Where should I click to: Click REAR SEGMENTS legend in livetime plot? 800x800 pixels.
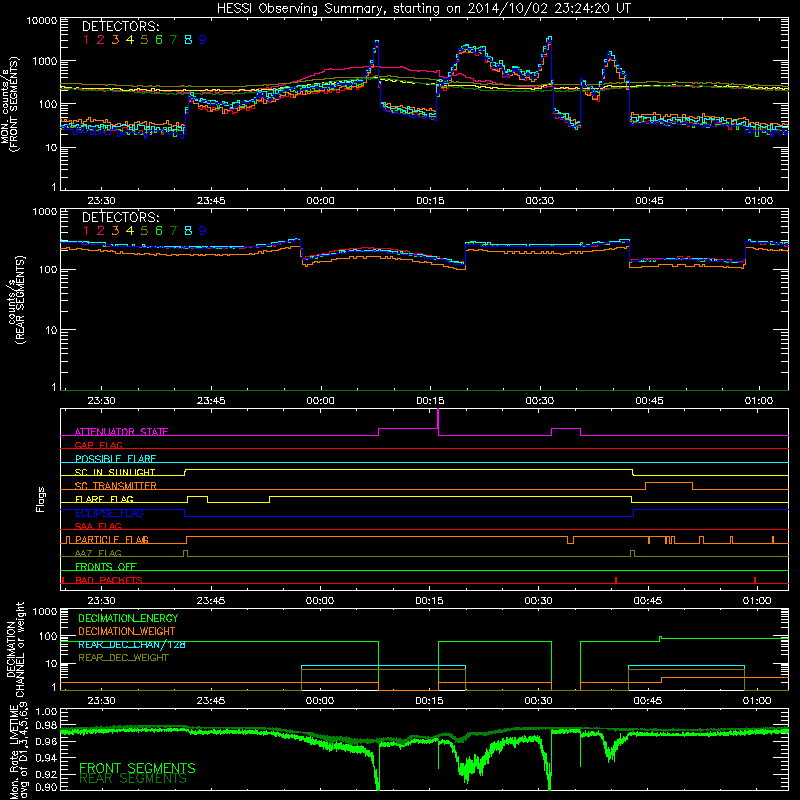[133, 779]
